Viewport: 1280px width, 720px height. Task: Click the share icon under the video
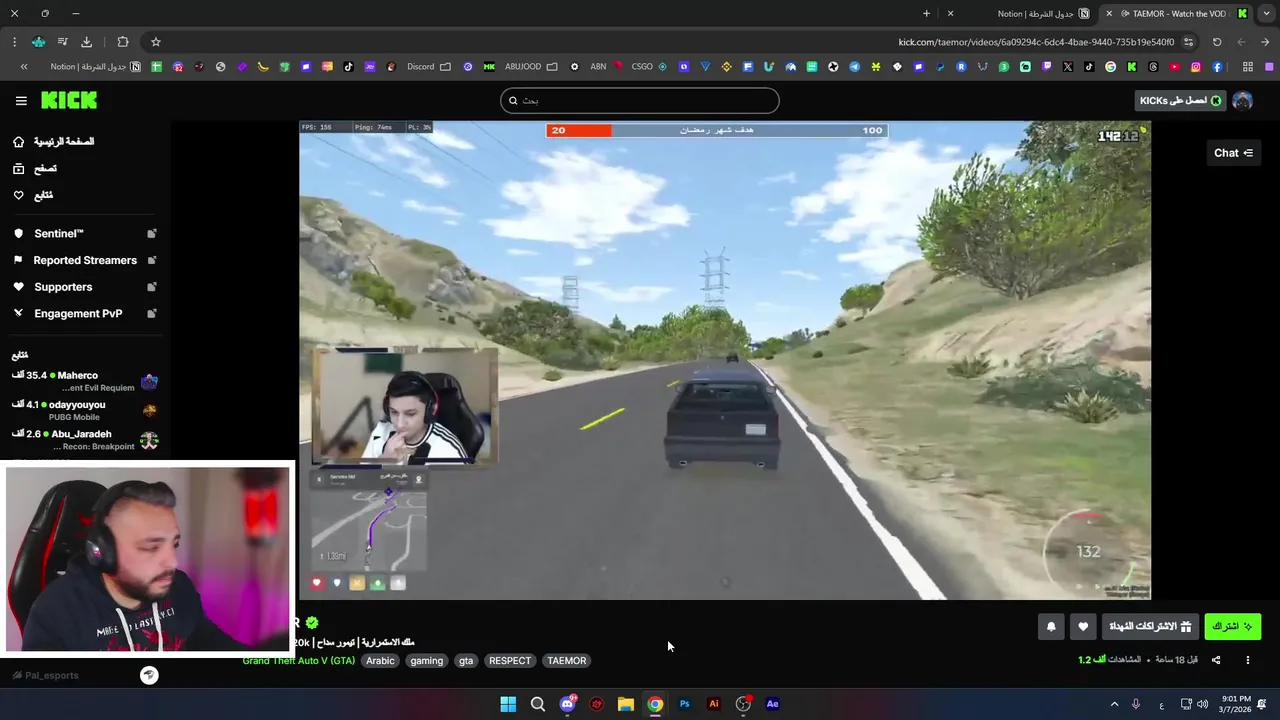point(1216,660)
